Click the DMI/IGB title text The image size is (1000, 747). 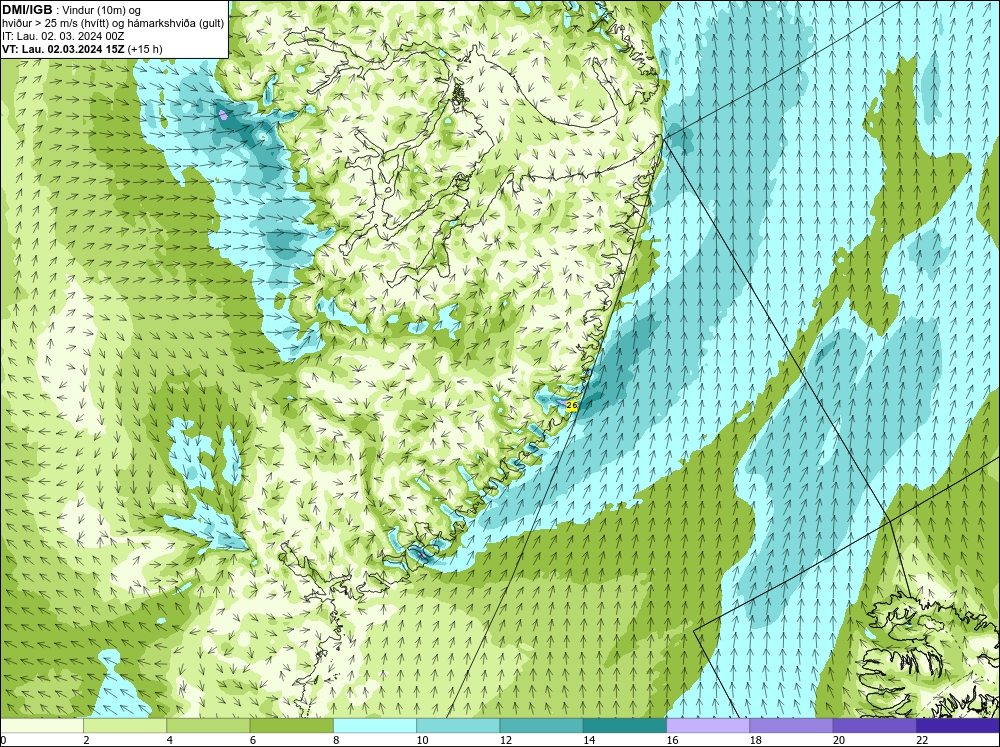(27, 10)
